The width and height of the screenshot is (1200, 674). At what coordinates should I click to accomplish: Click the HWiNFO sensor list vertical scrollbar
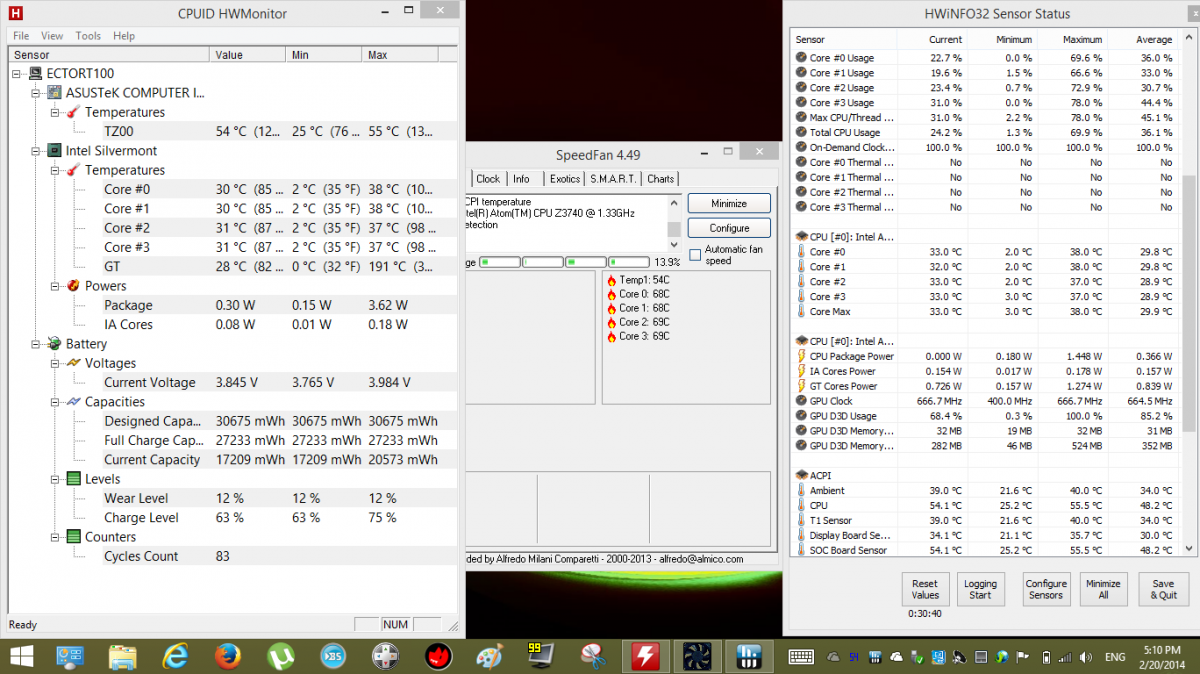1188,294
